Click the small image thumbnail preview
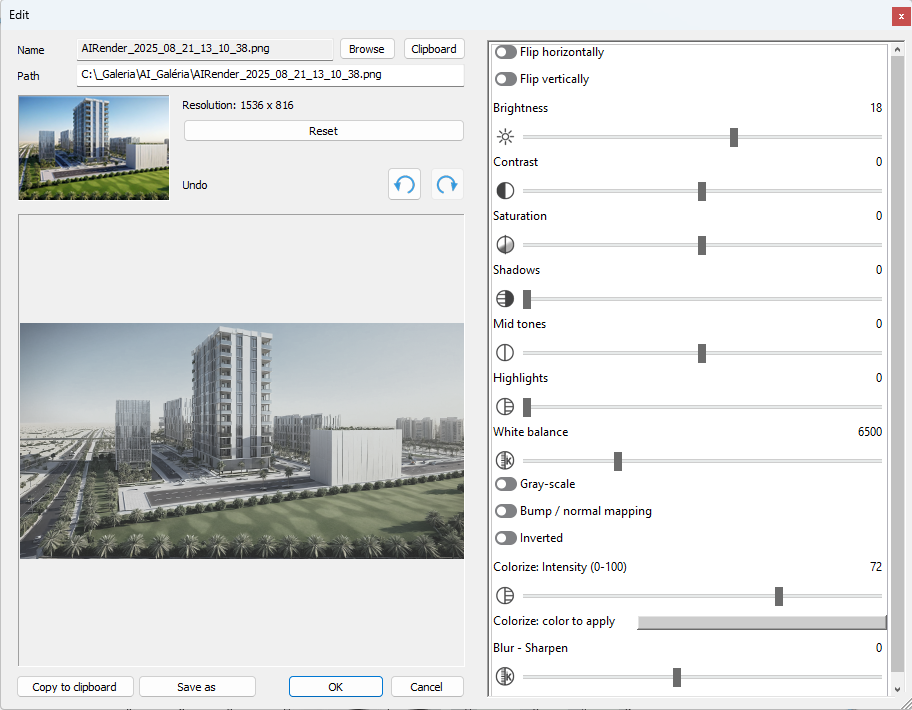912x710 pixels. [x=94, y=148]
